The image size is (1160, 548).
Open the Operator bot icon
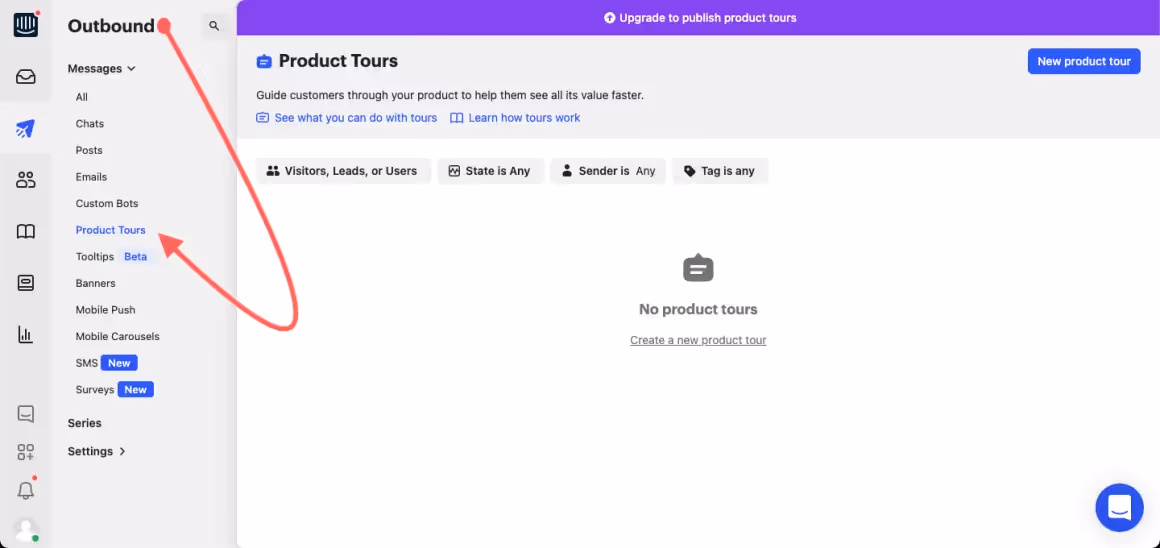click(26, 283)
